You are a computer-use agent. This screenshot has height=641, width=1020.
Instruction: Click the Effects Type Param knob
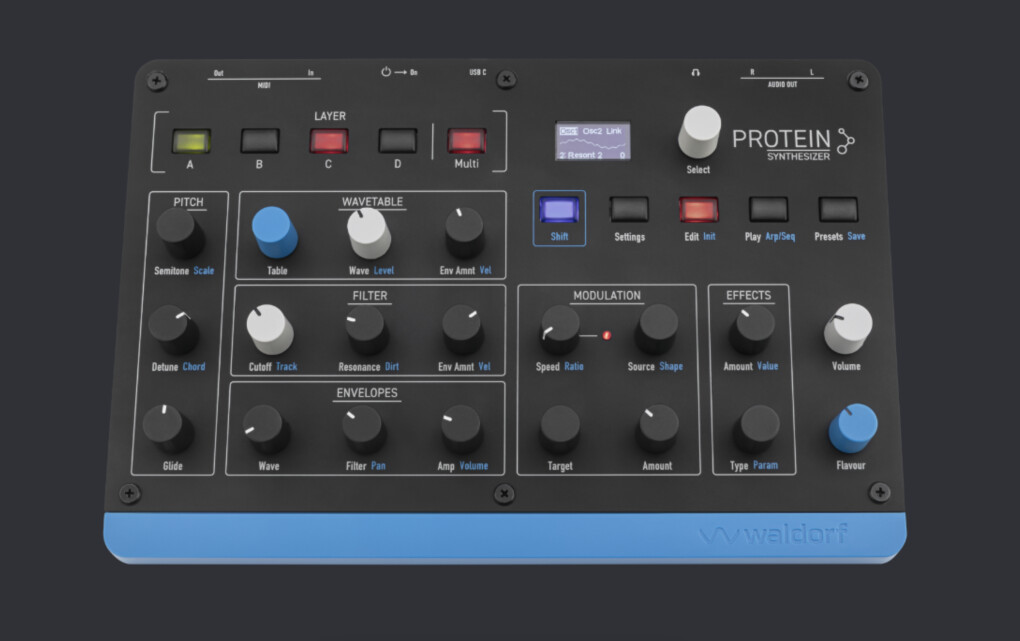tap(757, 430)
